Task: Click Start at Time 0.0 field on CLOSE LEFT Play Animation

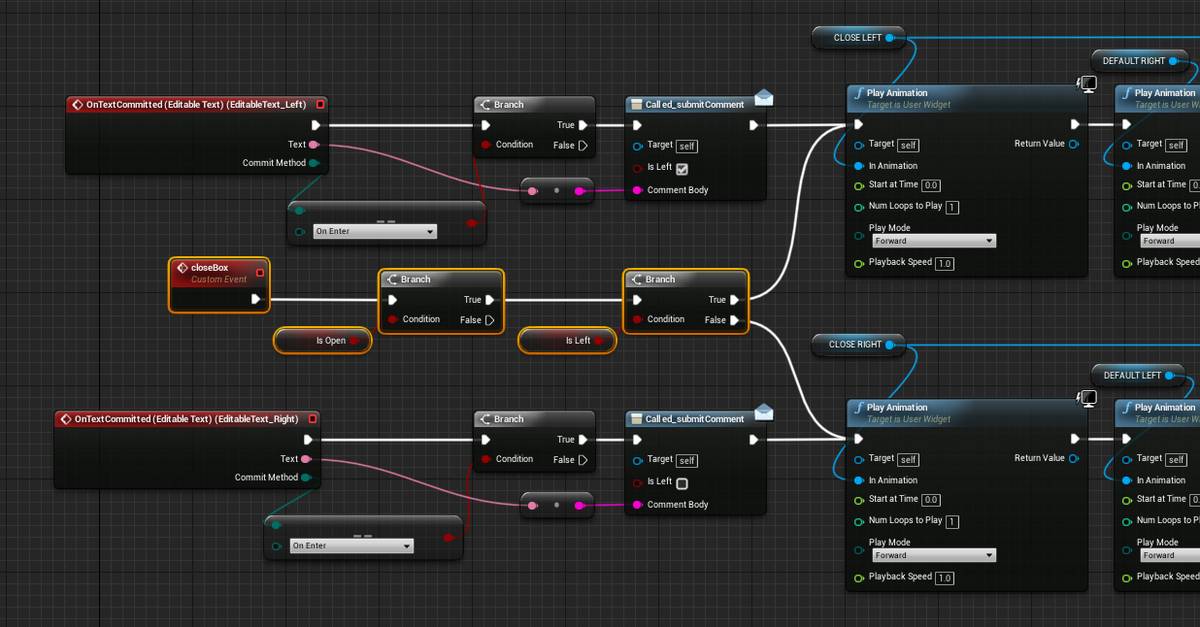Action: [931, 185]
